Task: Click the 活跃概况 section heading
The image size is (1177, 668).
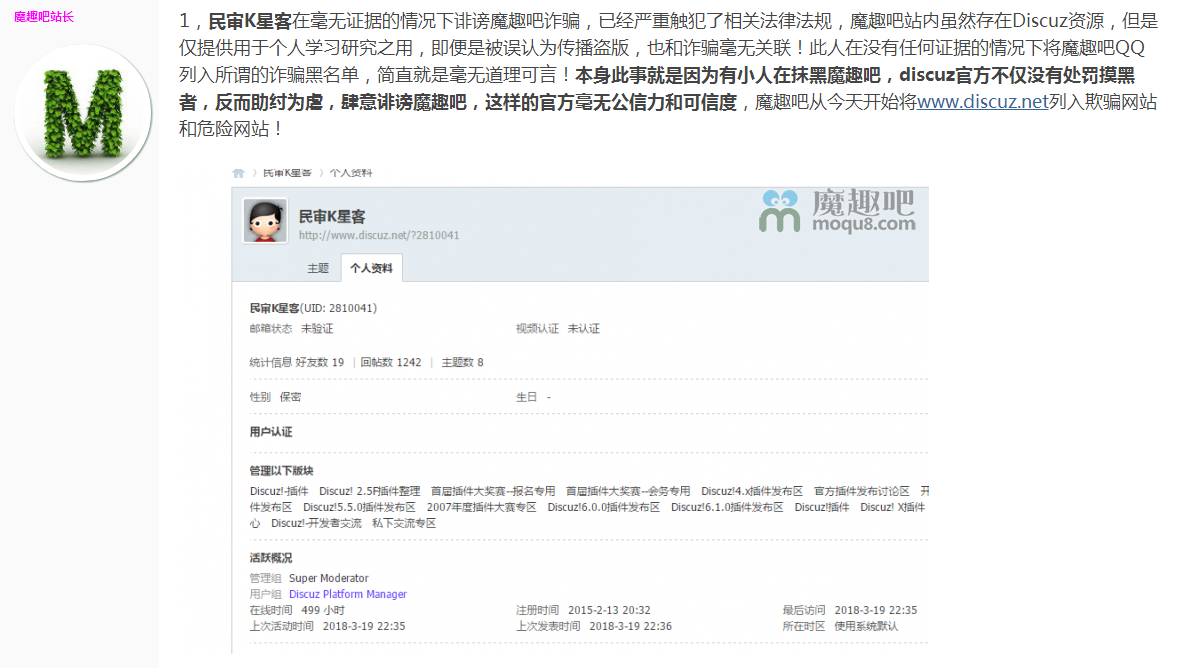Action: click(271, 558)
